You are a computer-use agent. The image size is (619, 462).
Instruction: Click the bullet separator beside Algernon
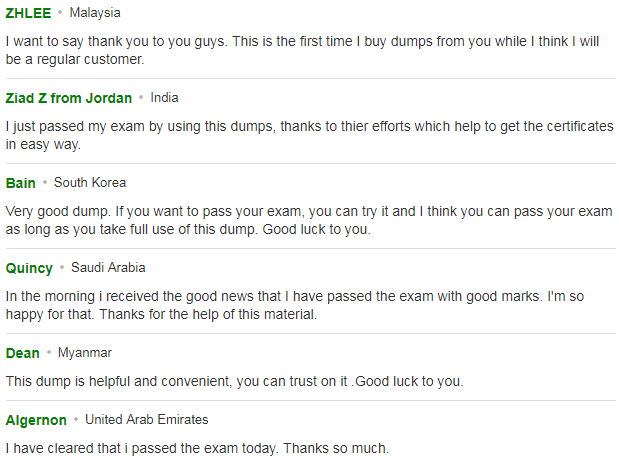(76, 419)
